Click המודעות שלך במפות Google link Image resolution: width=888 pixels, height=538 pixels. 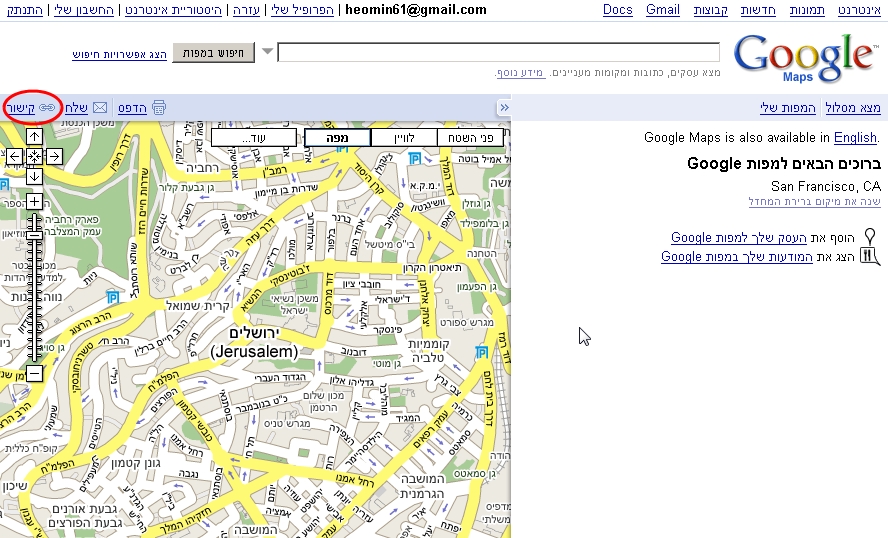(737, 257)
